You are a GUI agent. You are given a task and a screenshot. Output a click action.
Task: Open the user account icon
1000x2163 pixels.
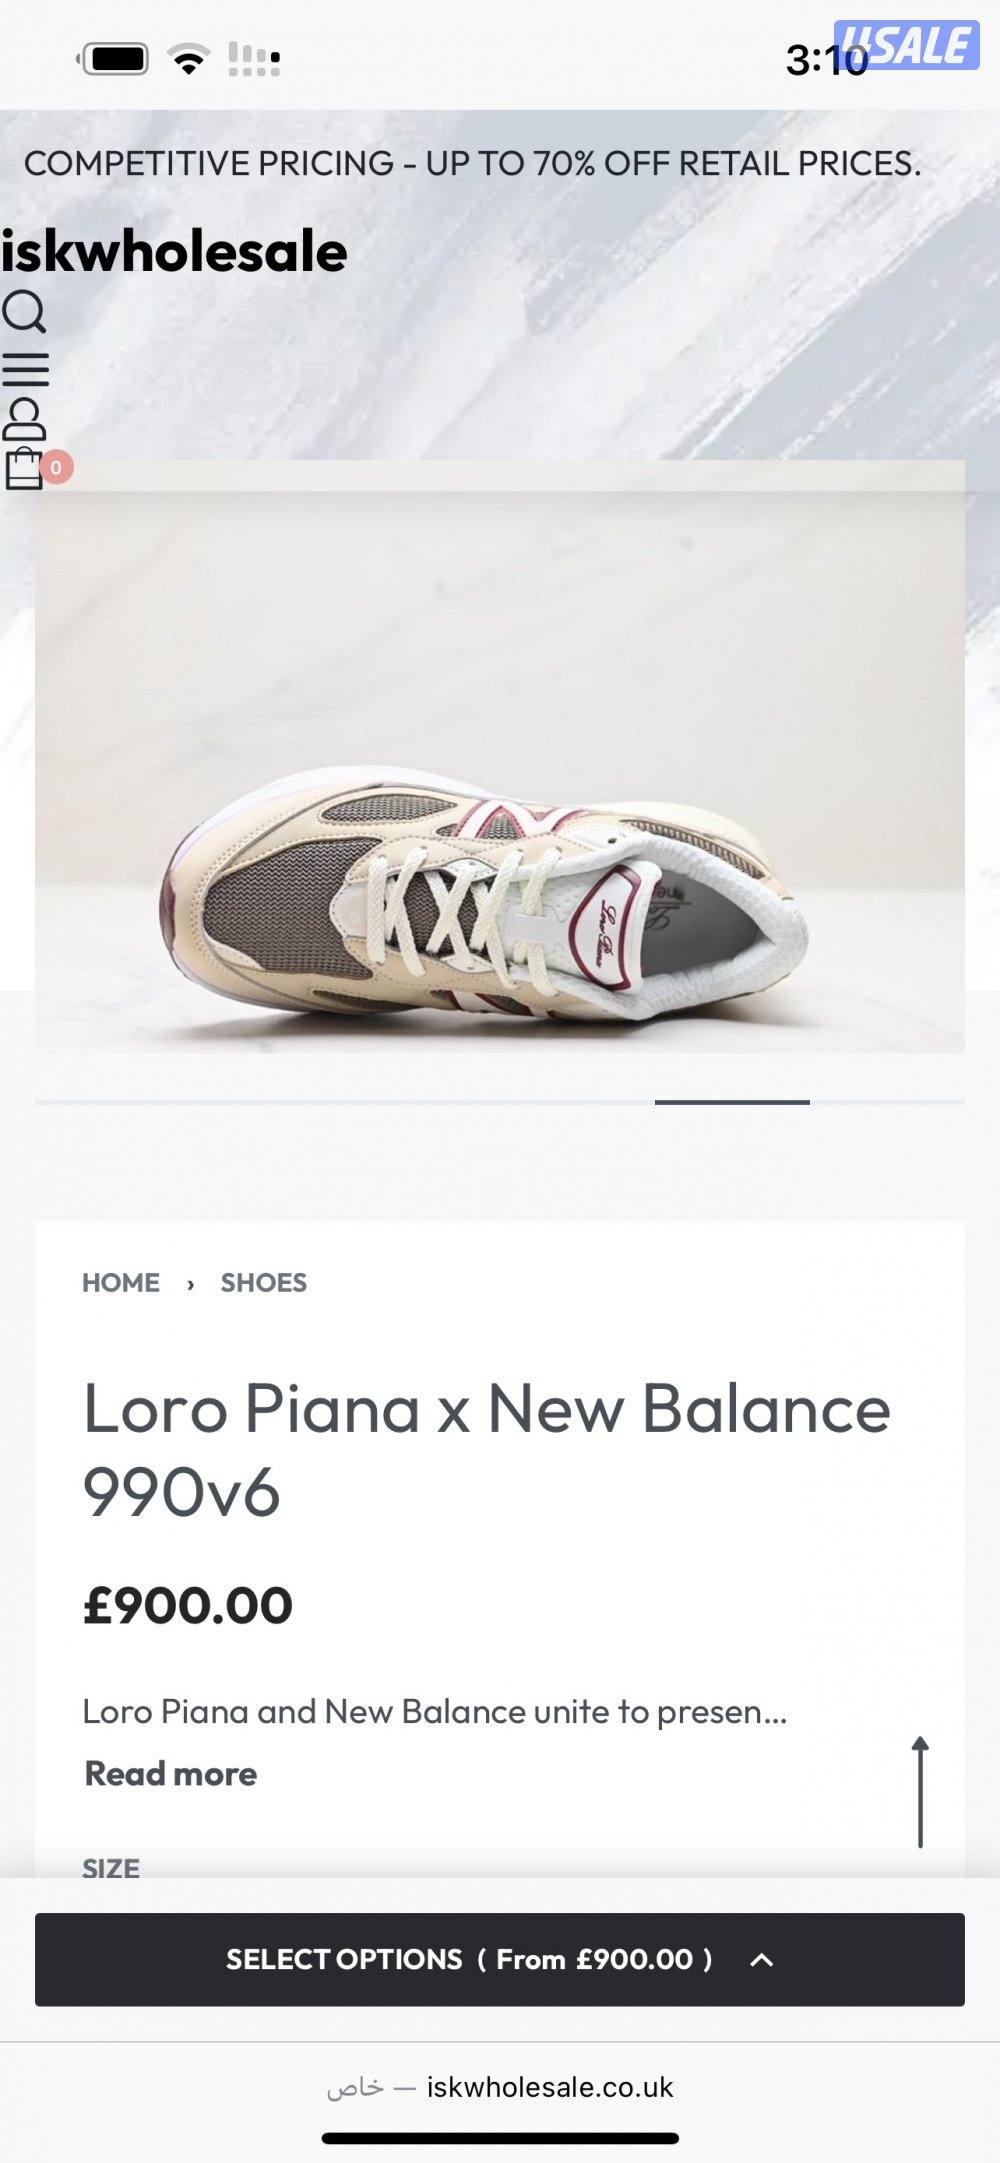(x=25, y=420)
